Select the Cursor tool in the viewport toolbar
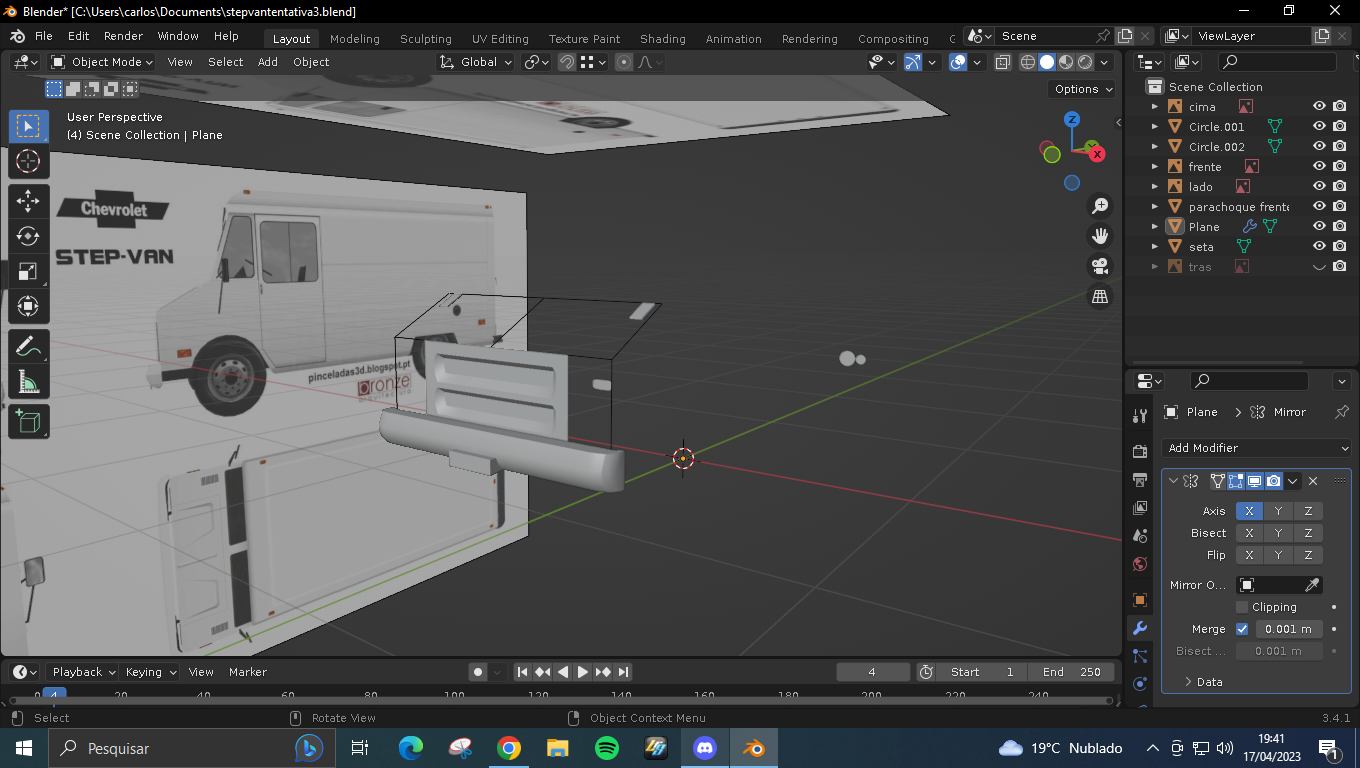The width and height of the screenshot is (1360, 768). coord(28,161)
